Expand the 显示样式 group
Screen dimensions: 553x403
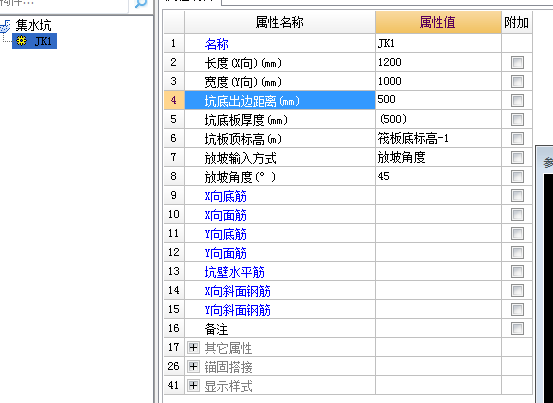pyautogui.click(x=193, y=386)
